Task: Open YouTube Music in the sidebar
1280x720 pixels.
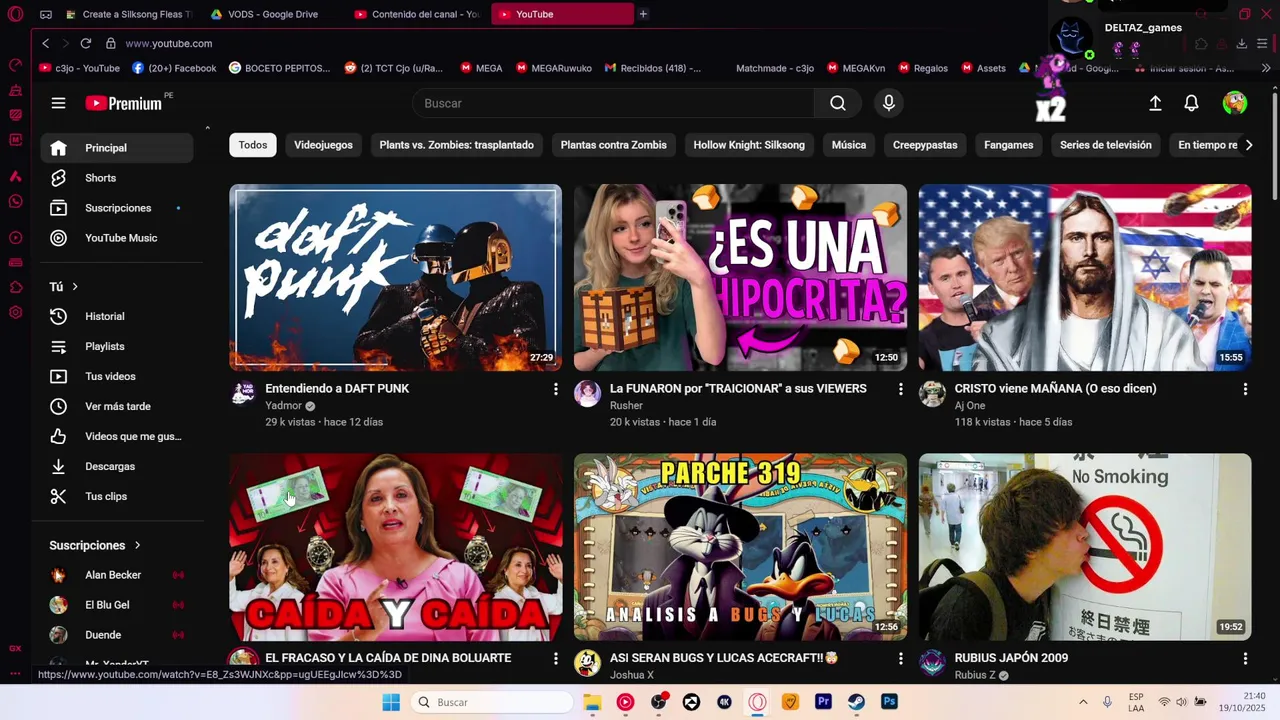Action: coord(117,238)
